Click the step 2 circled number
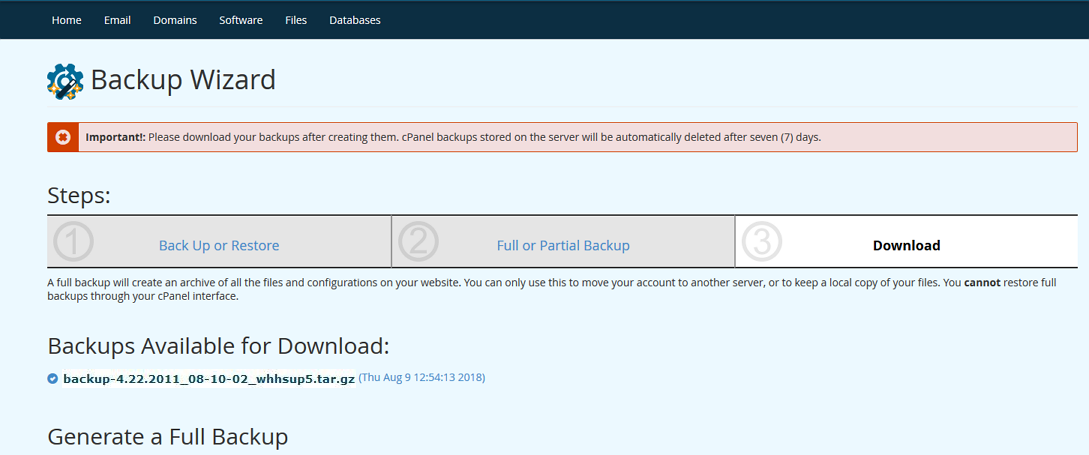Viewport: 1089px width, 455px height. (418, 242)
